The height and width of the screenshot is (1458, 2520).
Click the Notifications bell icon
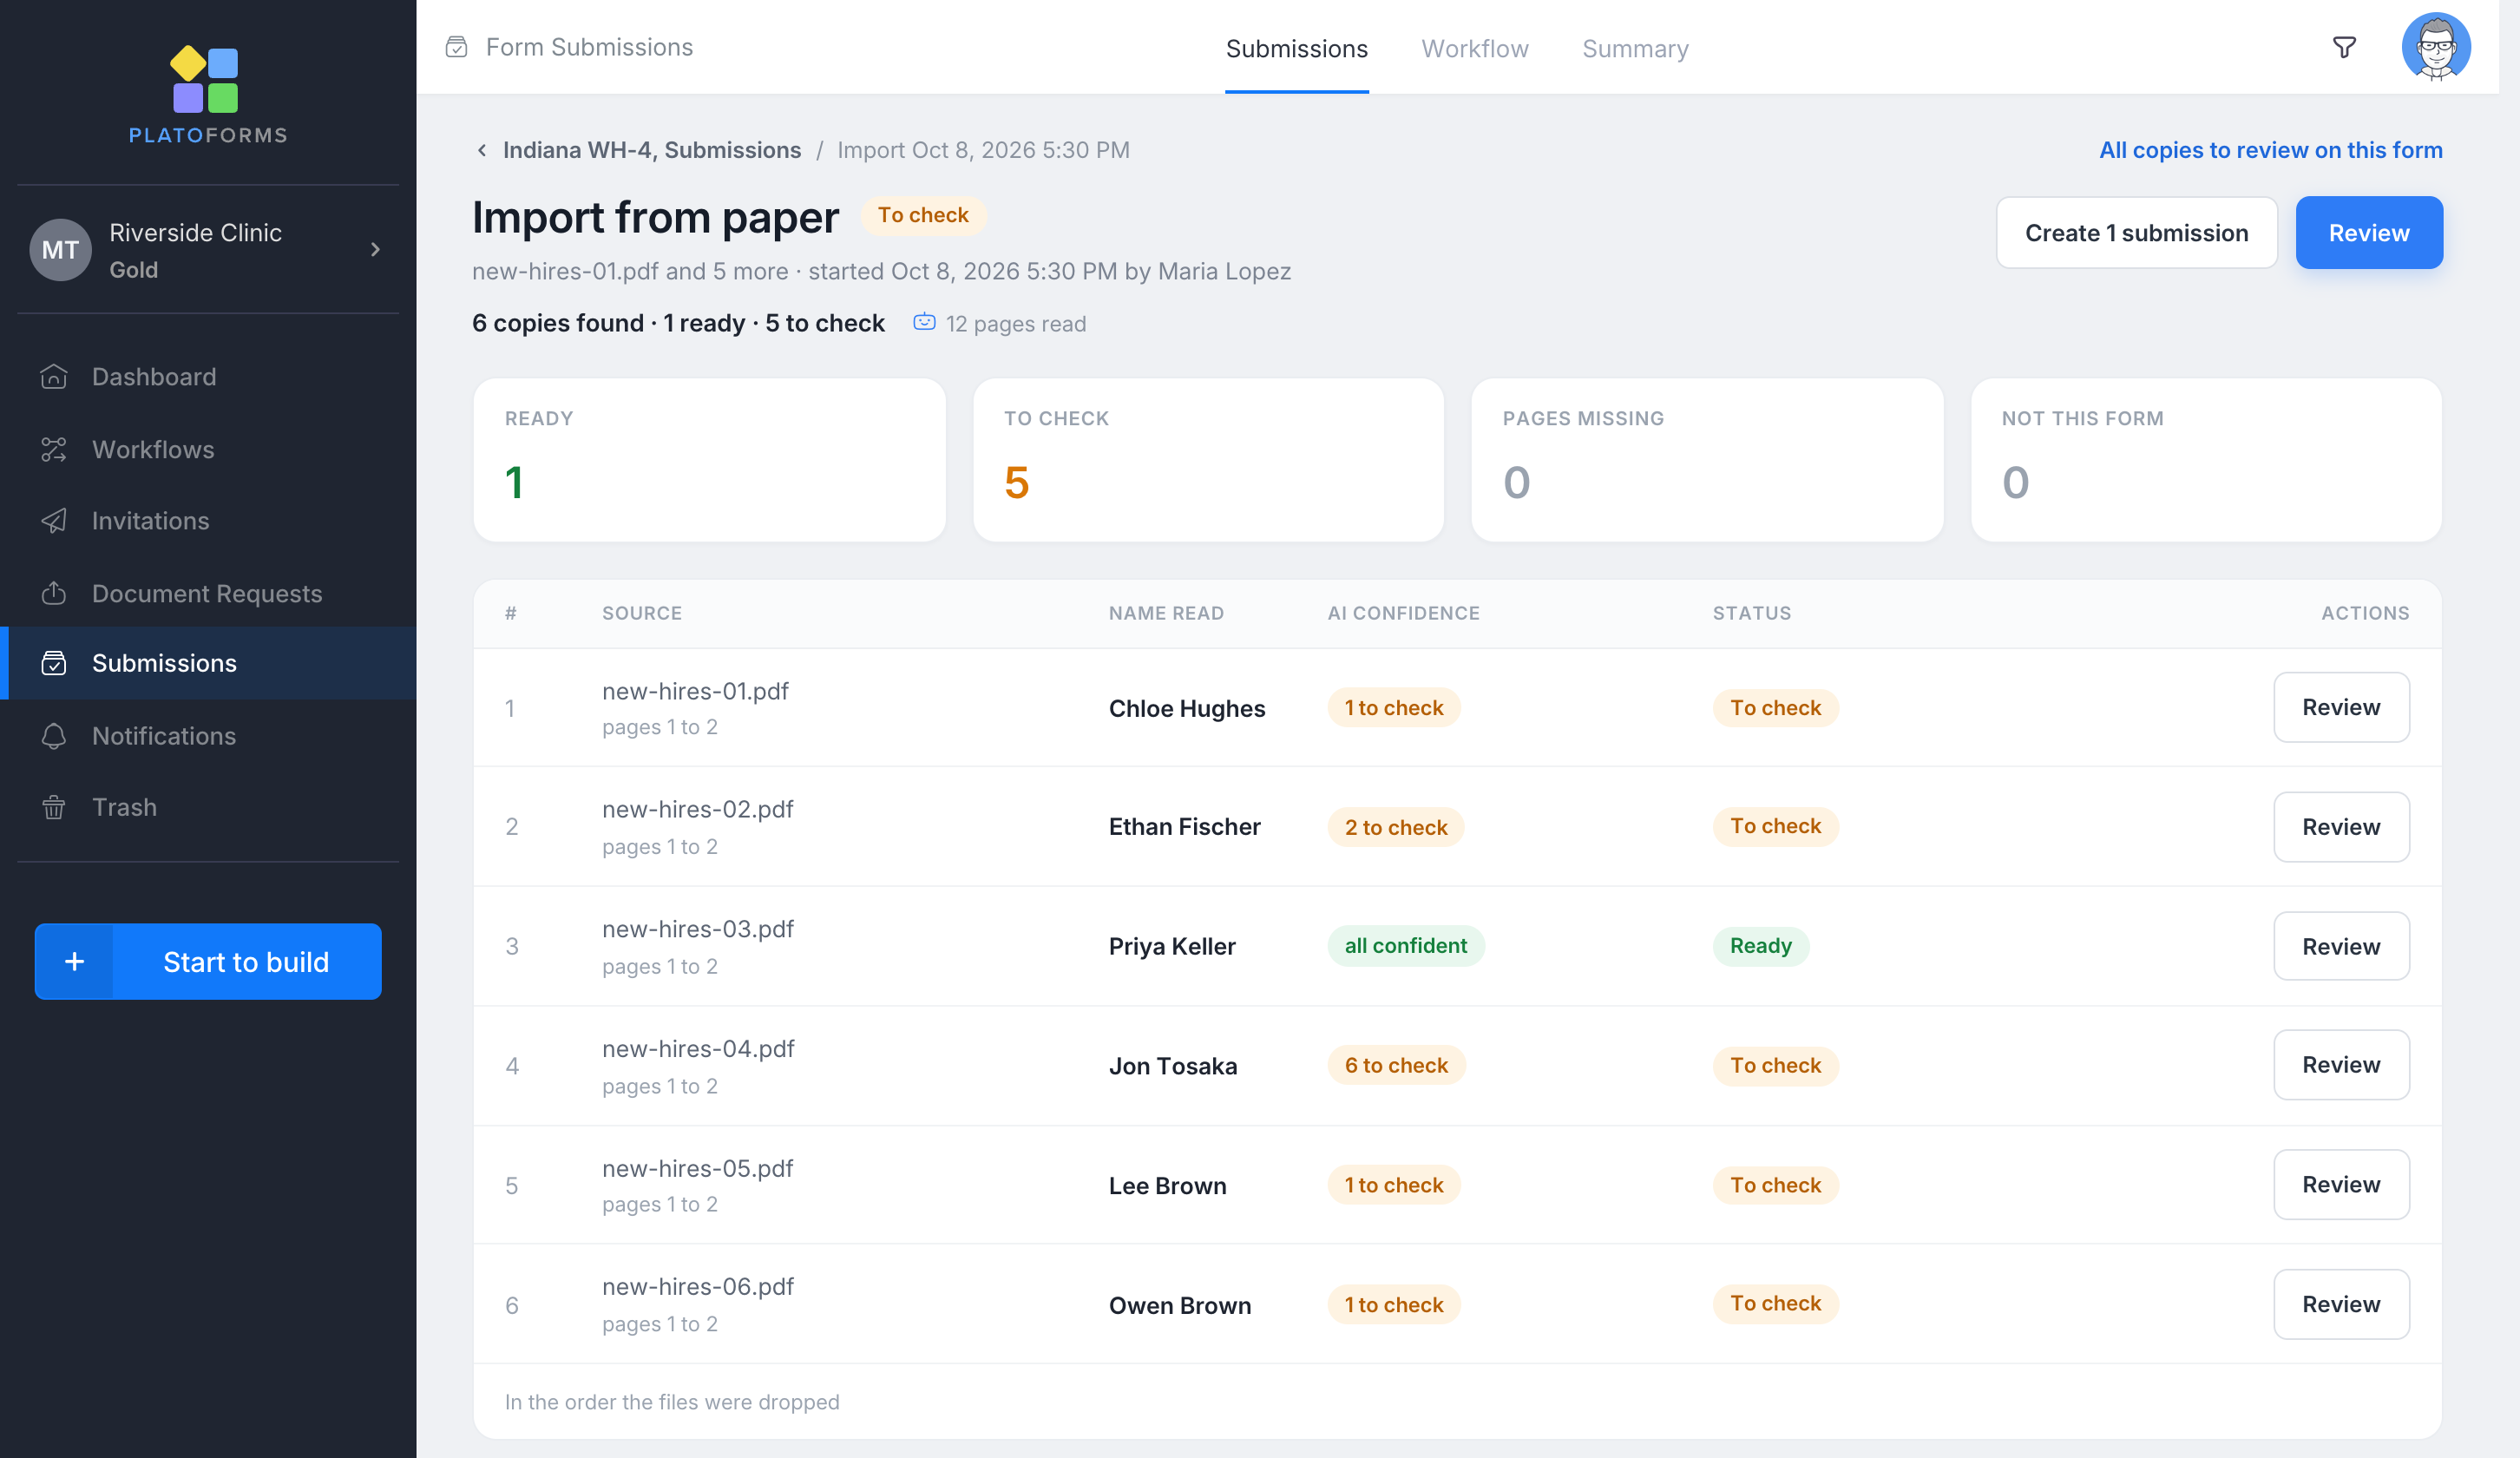pyautogui.click(x=54, y=736)
